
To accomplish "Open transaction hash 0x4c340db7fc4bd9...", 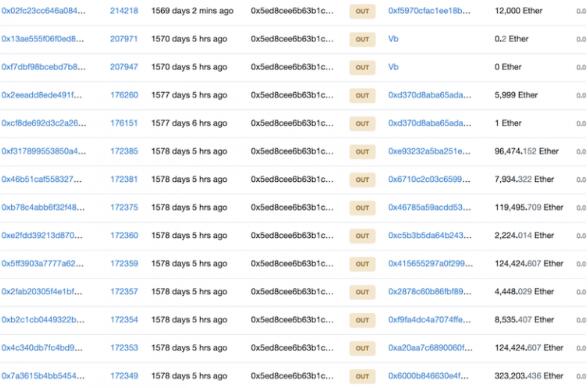I will [42, 348].
